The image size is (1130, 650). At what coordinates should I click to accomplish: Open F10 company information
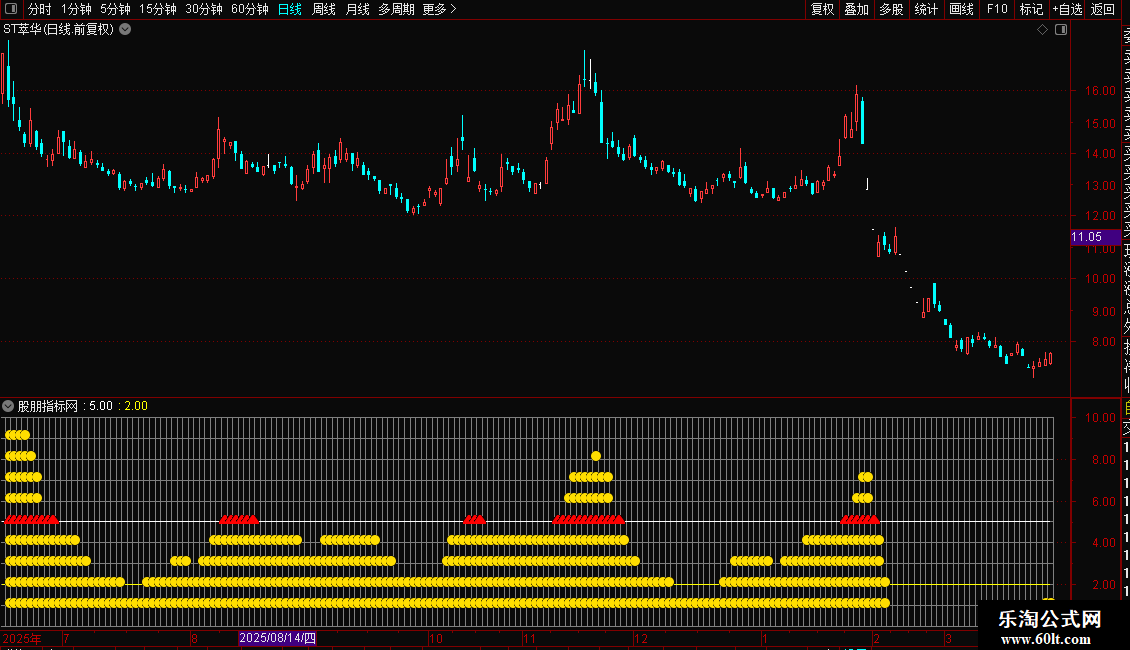[997, 9]
